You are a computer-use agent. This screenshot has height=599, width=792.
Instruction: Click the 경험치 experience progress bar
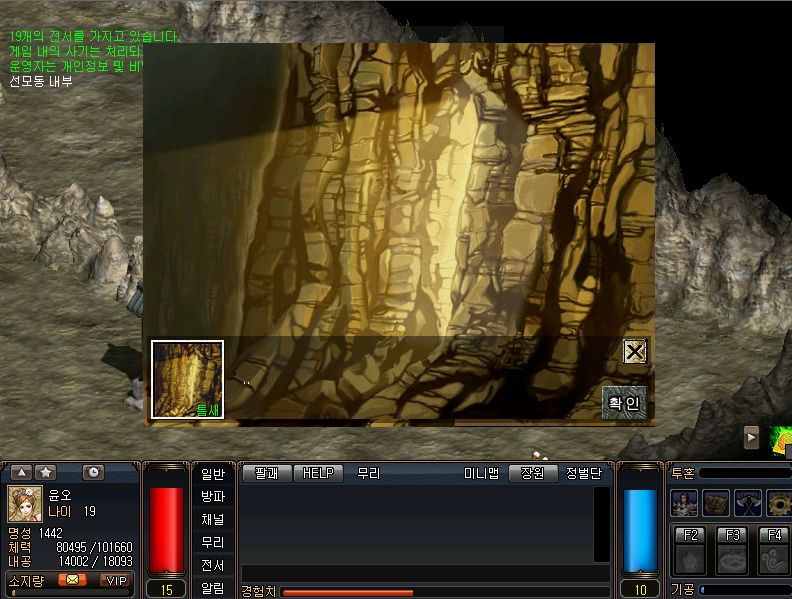(x=446, y=592)
